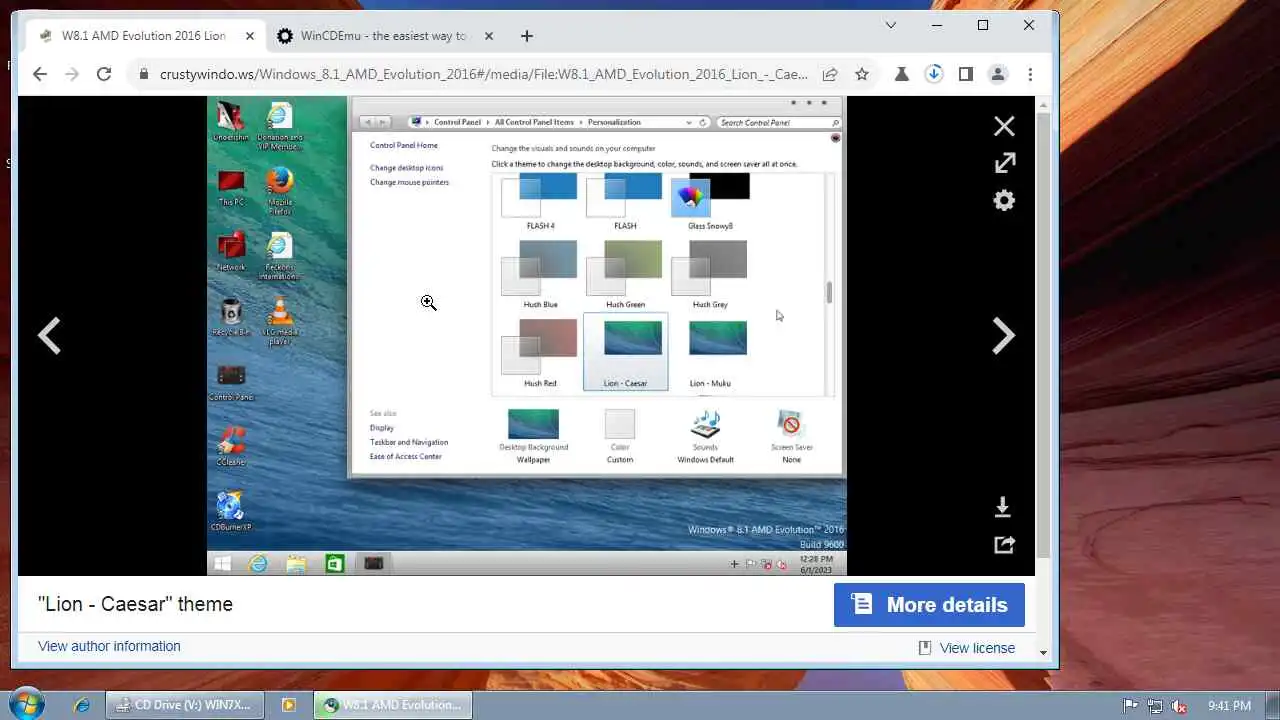The height and width of the screenshot is (720, 1280).
Task: Open the View license link
Action: (977, 648)
